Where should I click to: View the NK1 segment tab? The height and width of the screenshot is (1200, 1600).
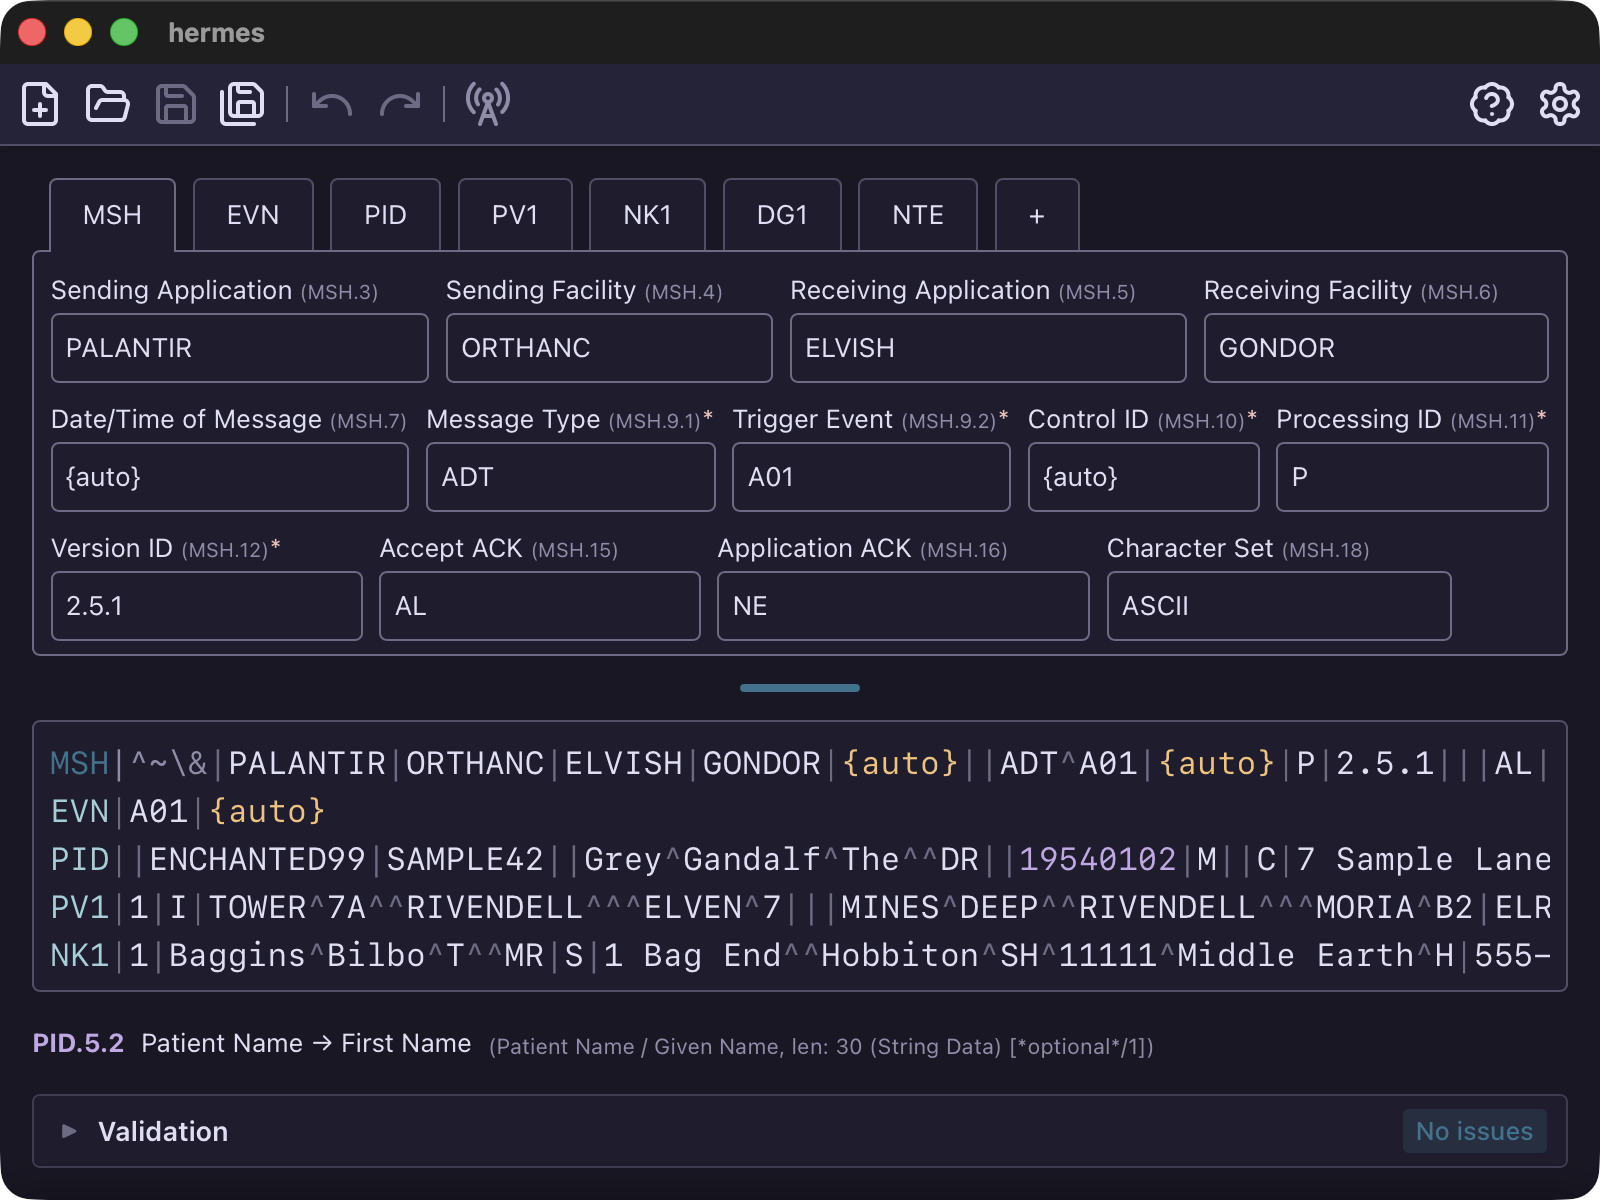pyautogui.click(x=647, y=214)
